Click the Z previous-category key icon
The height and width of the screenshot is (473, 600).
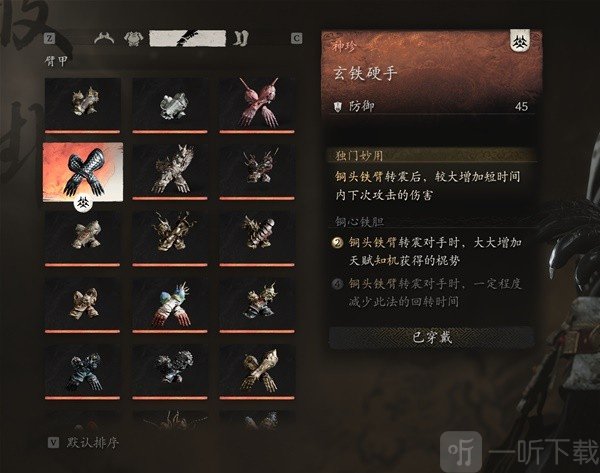[x=50, y=38]
